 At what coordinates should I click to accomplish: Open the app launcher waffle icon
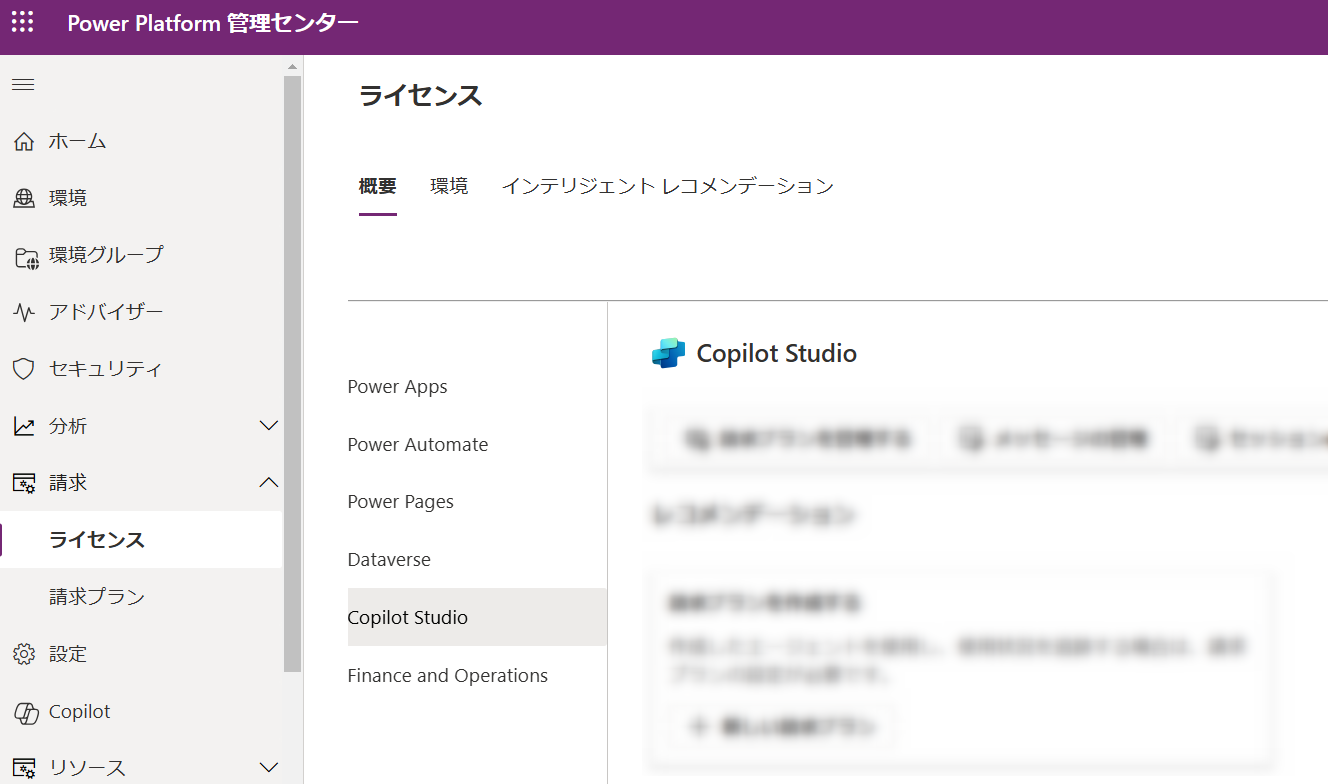[x=22, y=22]
